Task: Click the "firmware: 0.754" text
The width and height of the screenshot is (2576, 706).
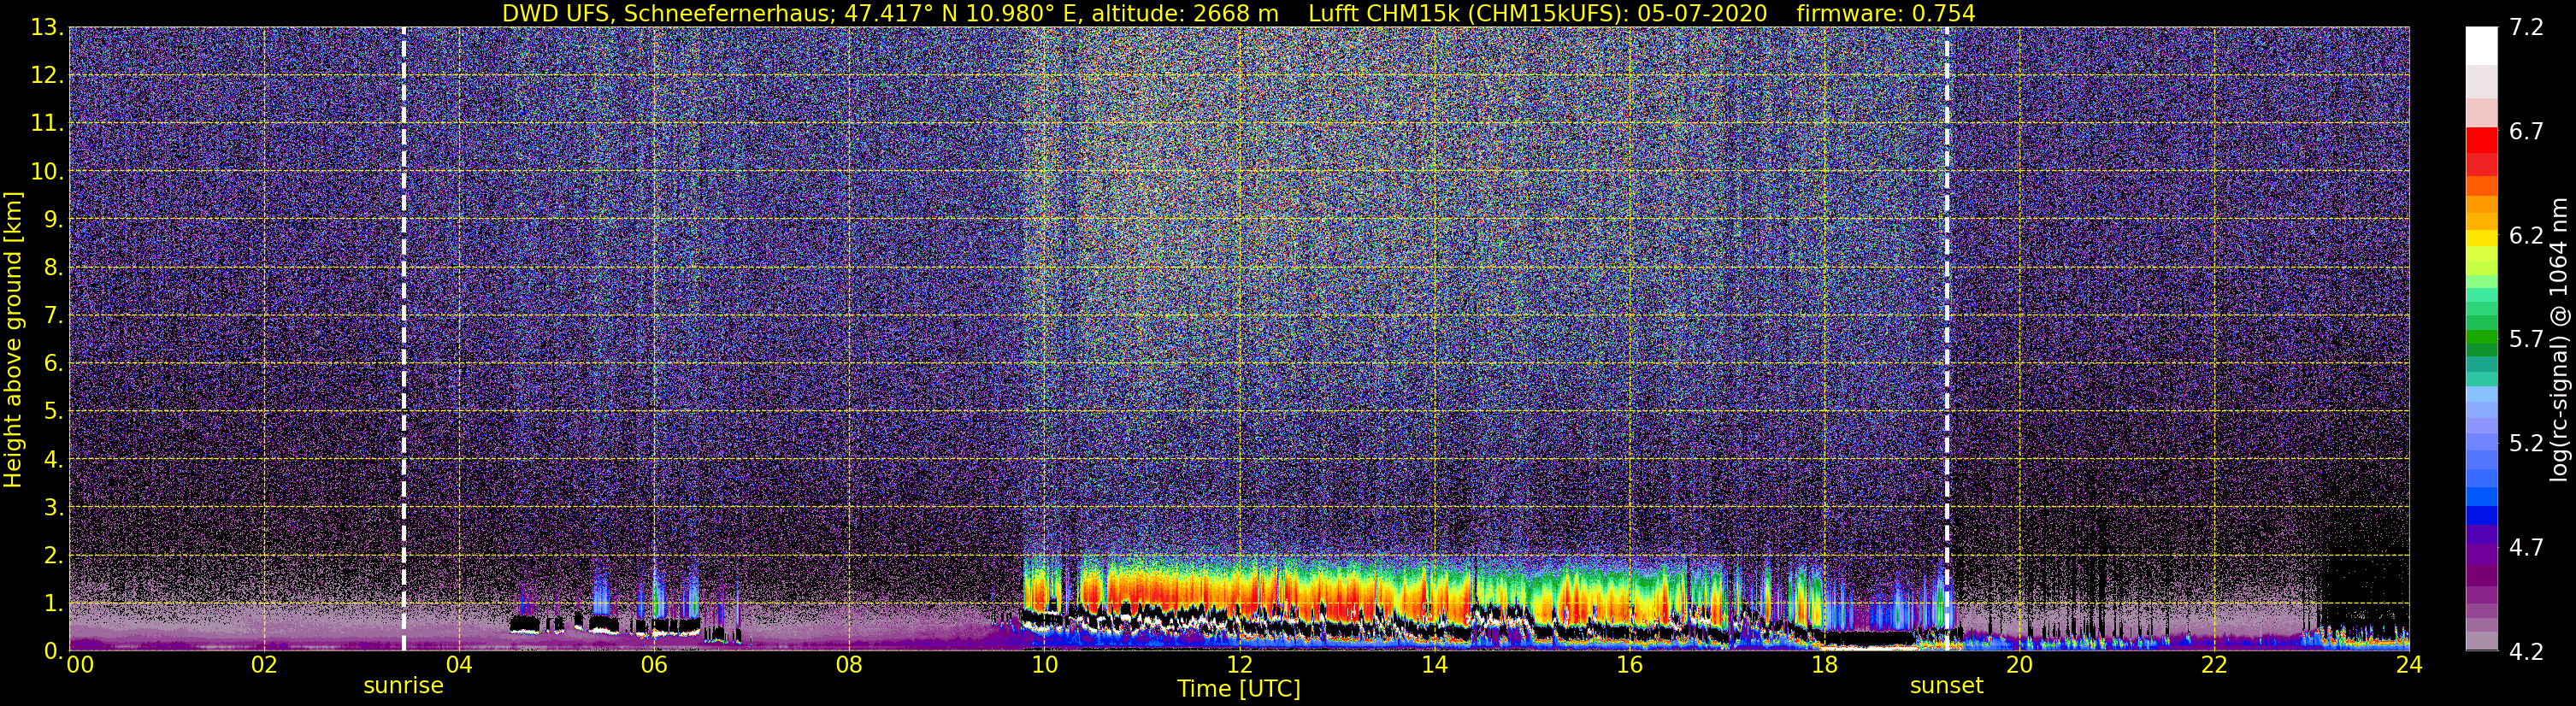Action: point(1886,13)
